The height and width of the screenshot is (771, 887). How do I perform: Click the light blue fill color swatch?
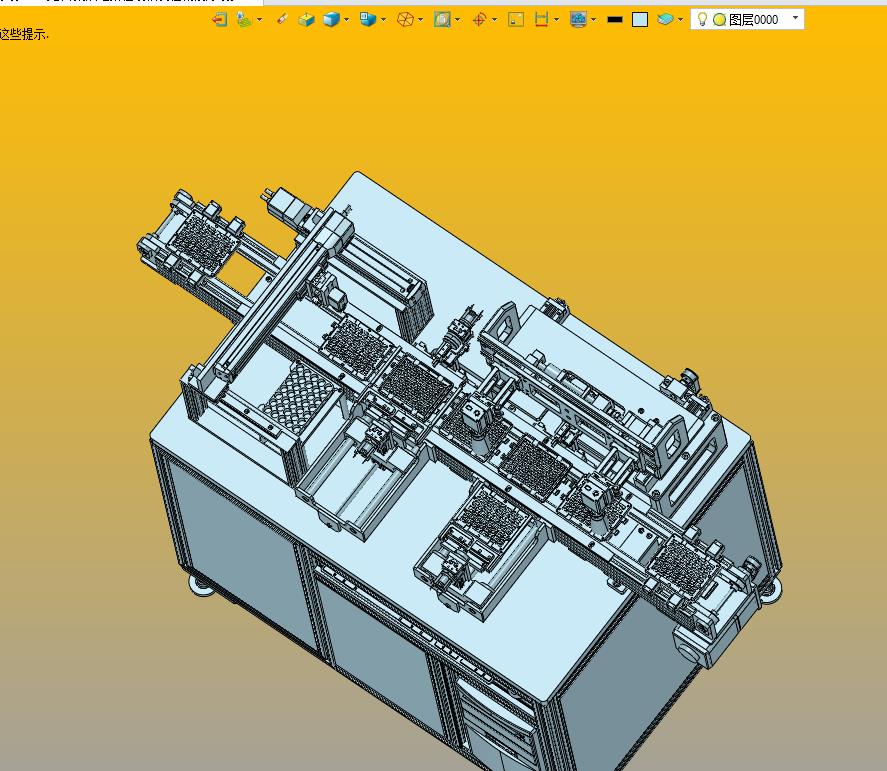point(640,19)
